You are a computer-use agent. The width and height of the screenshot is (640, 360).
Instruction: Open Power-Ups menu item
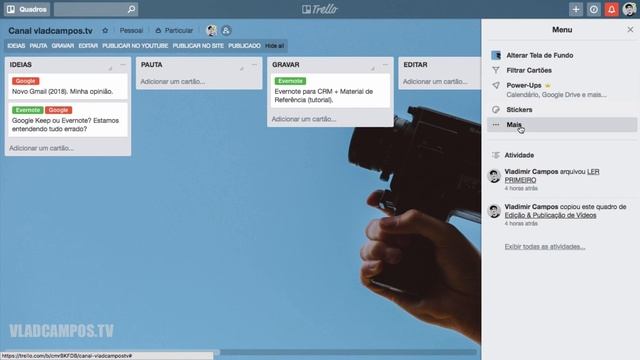562,90
